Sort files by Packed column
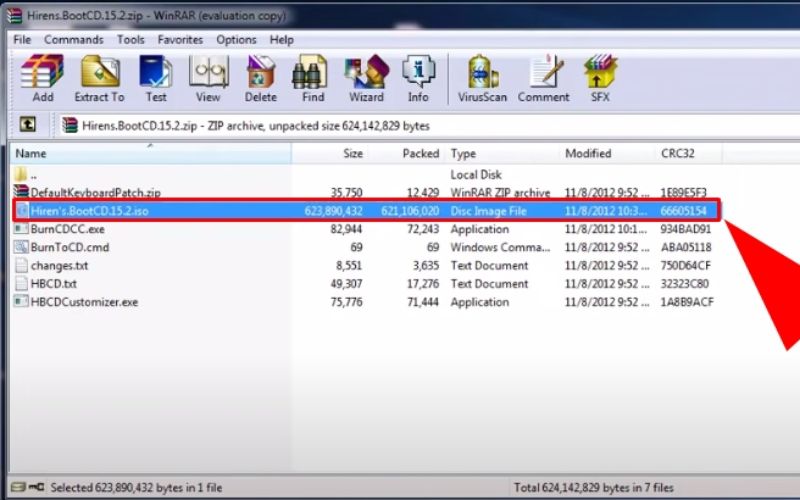 tap(406, 154)
